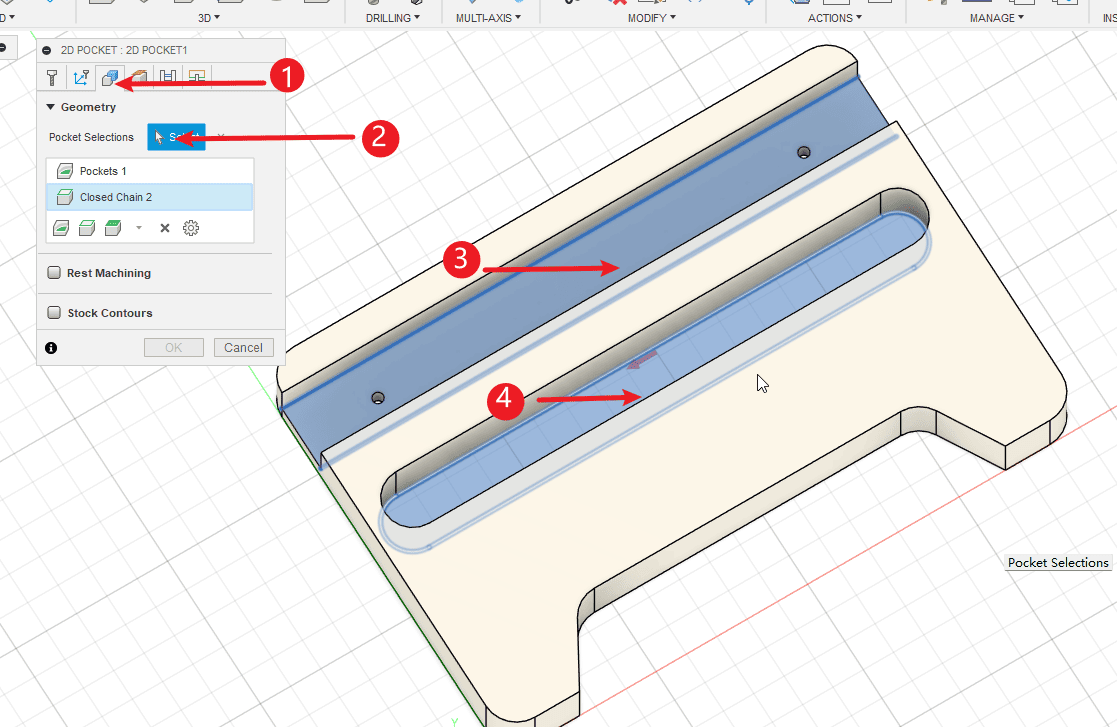Click the pocket recognition selection mode icon

[x=61, y=228]
